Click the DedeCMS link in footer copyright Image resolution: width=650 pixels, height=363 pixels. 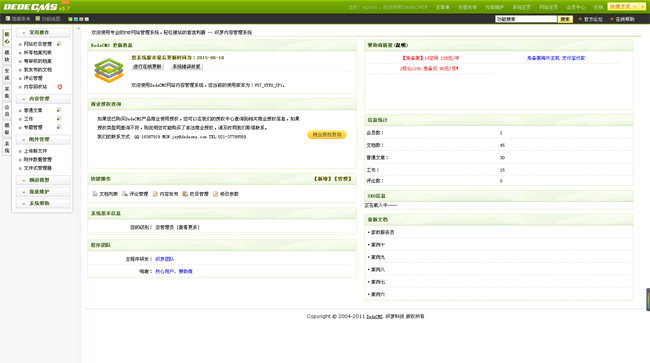click(x=374, y=317)
